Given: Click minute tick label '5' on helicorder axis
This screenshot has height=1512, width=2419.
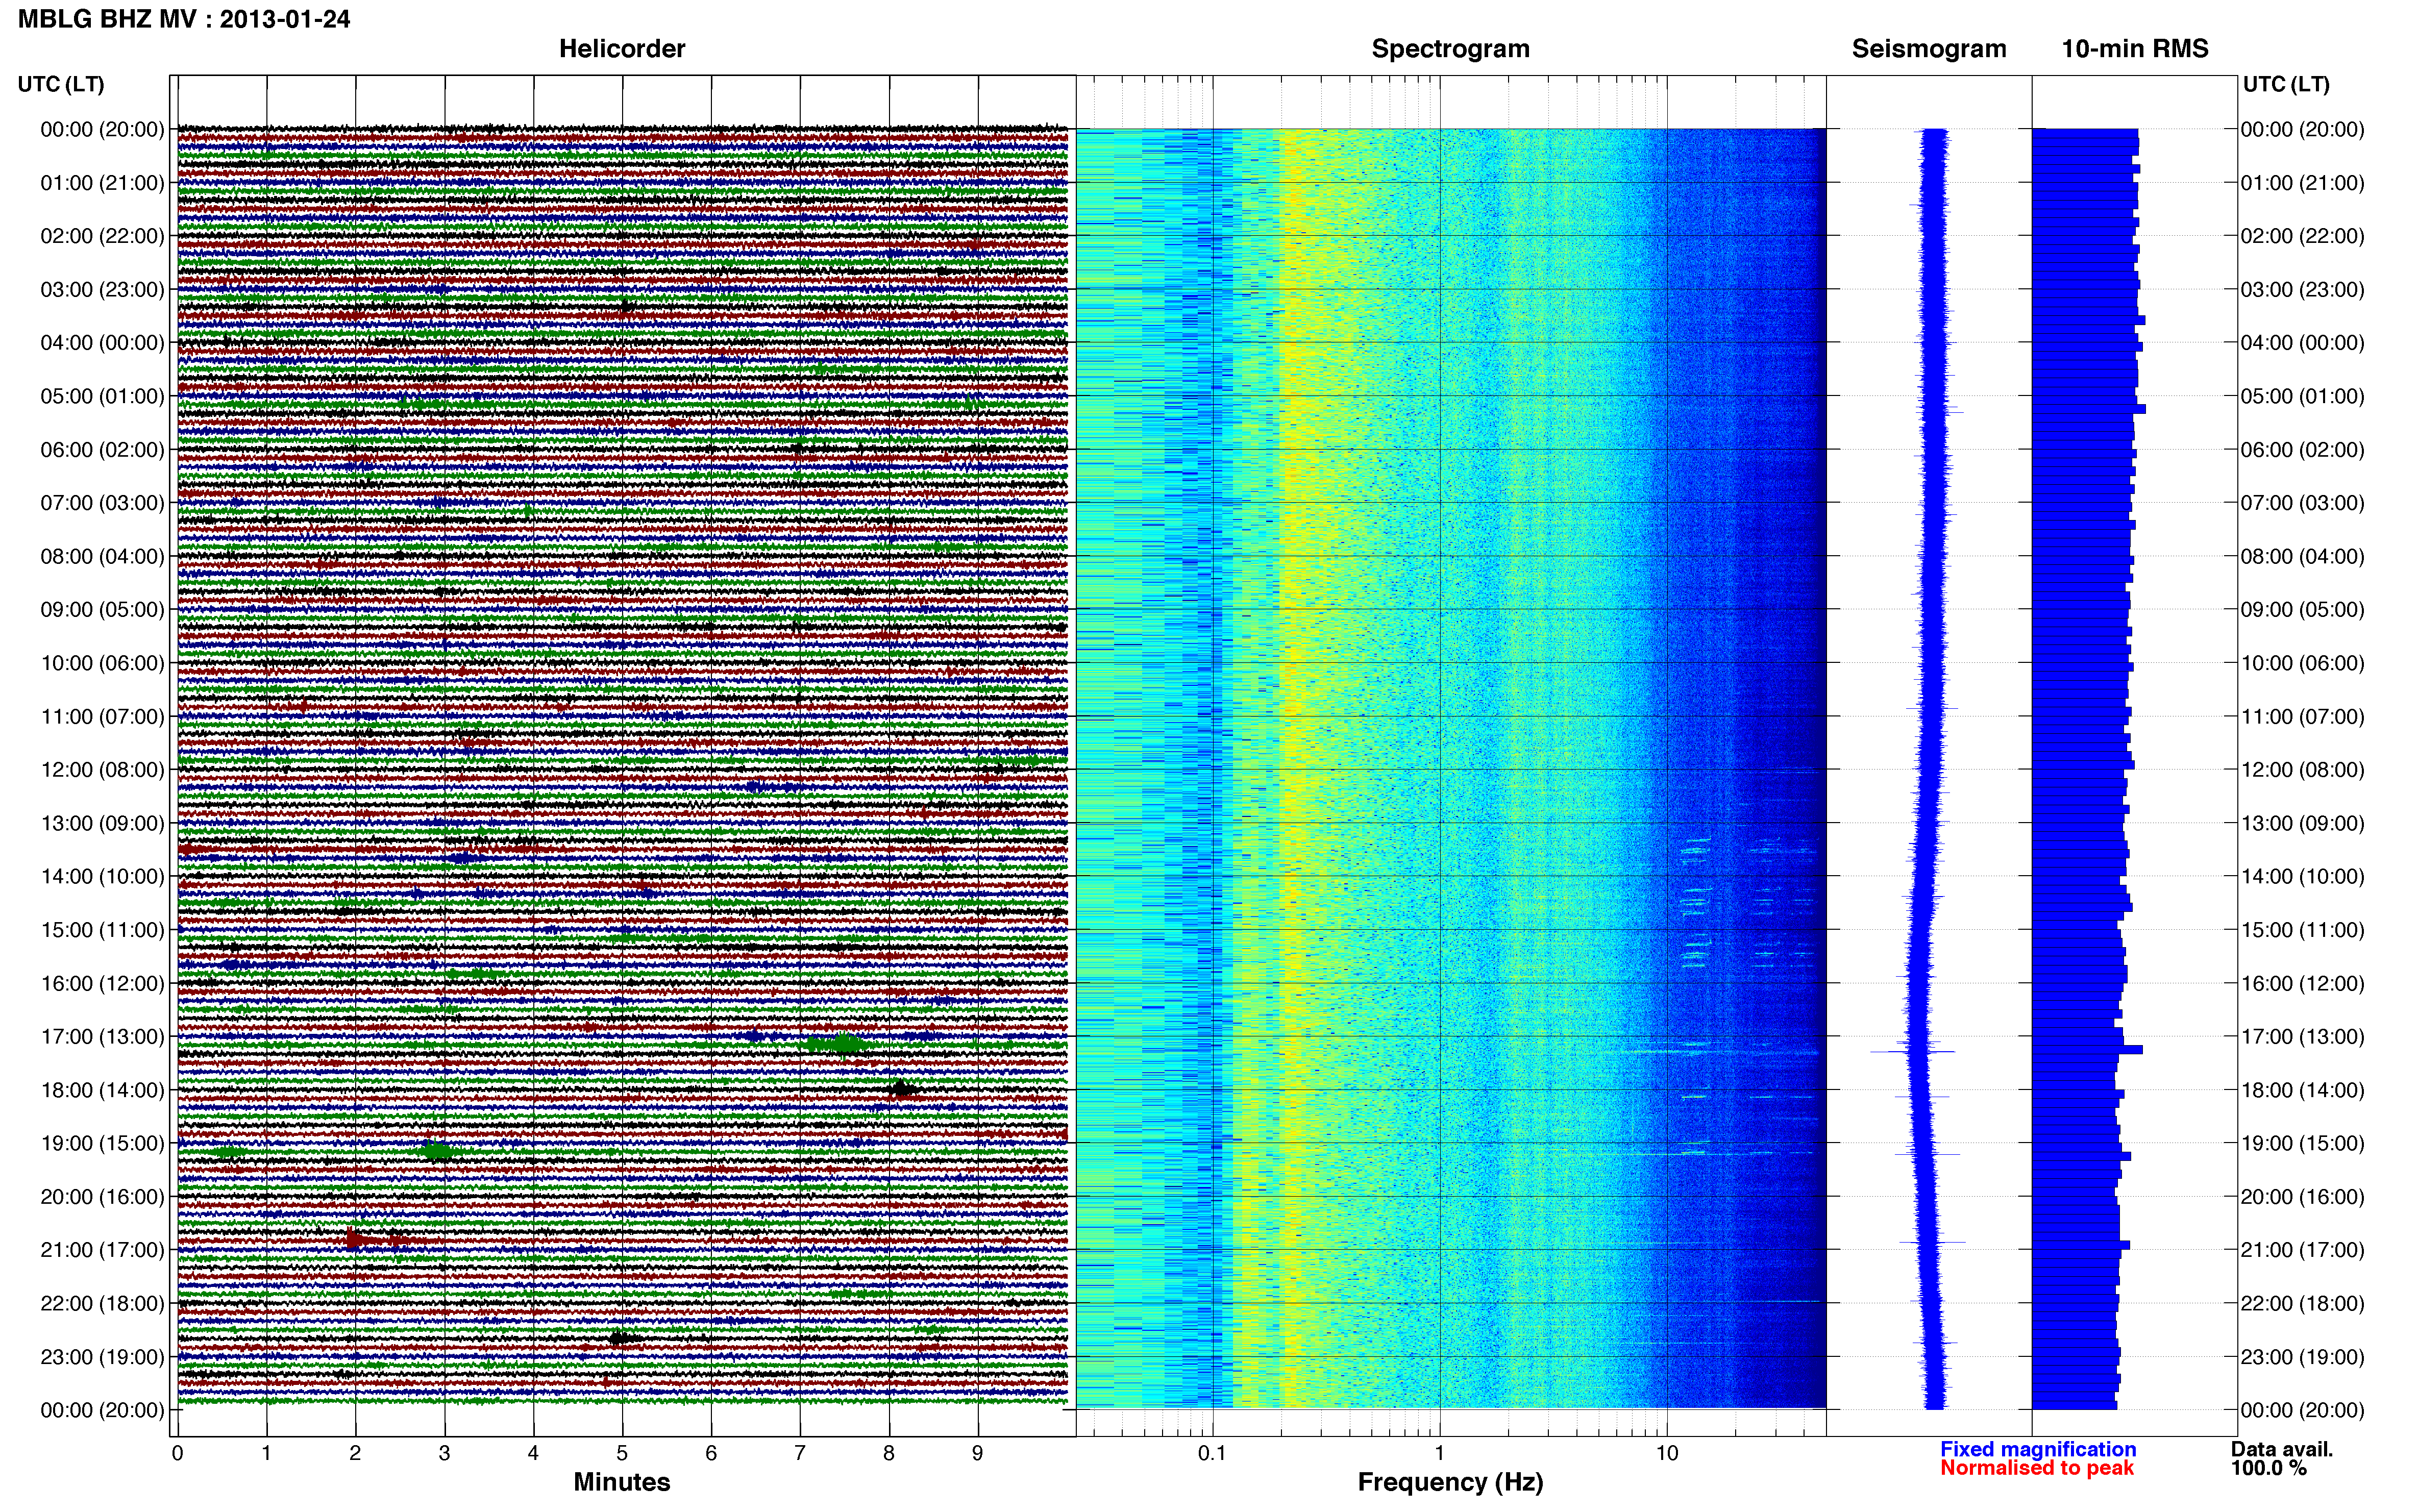Looking at the screenshot, I should (x=622, y=1453).
